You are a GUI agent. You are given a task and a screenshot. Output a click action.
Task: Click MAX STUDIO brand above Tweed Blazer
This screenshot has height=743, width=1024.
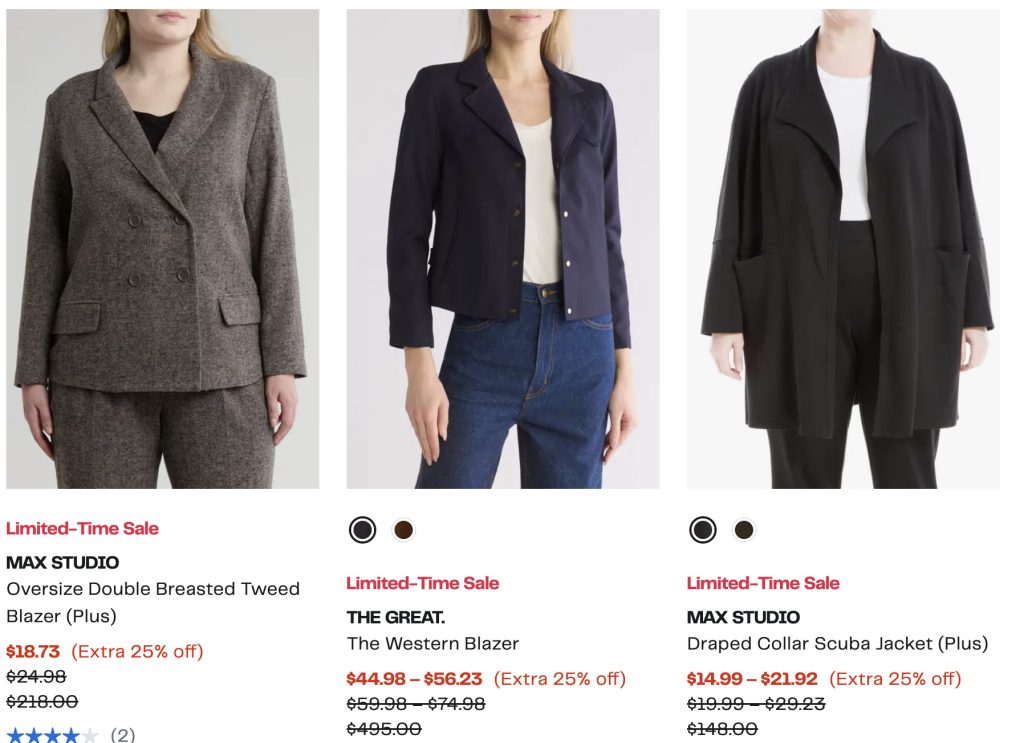pos(63,562)
